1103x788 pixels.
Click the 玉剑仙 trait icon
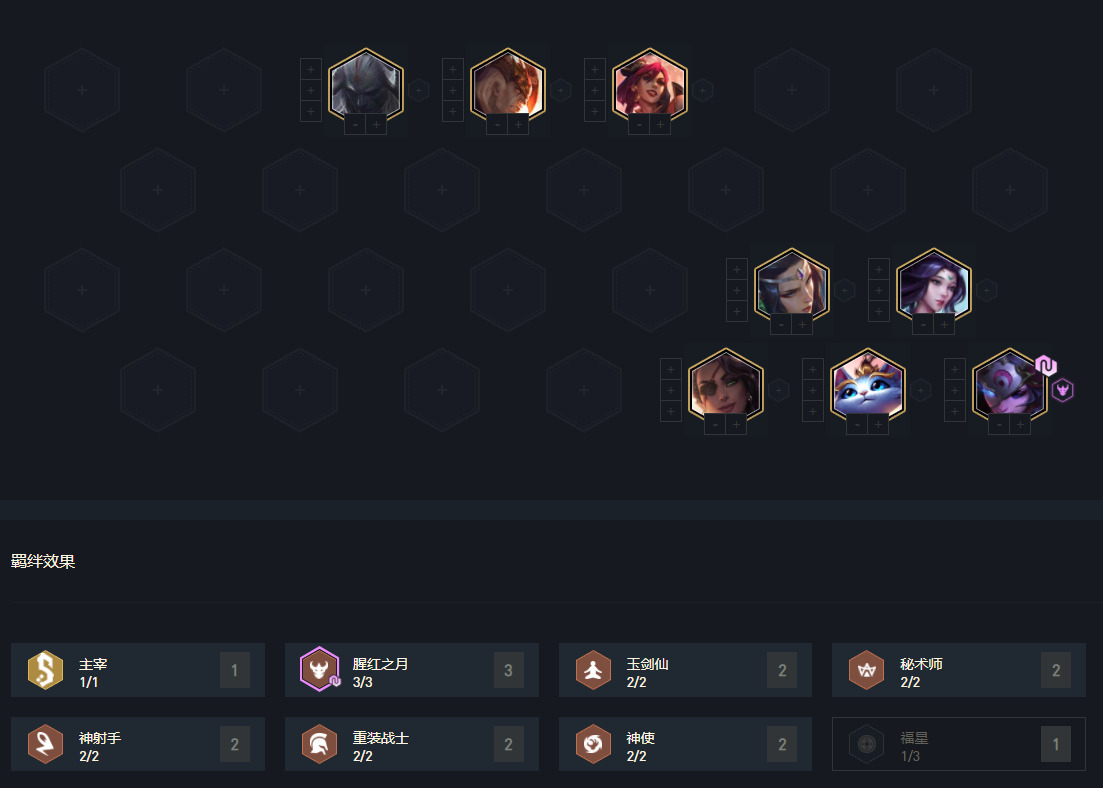593,669
